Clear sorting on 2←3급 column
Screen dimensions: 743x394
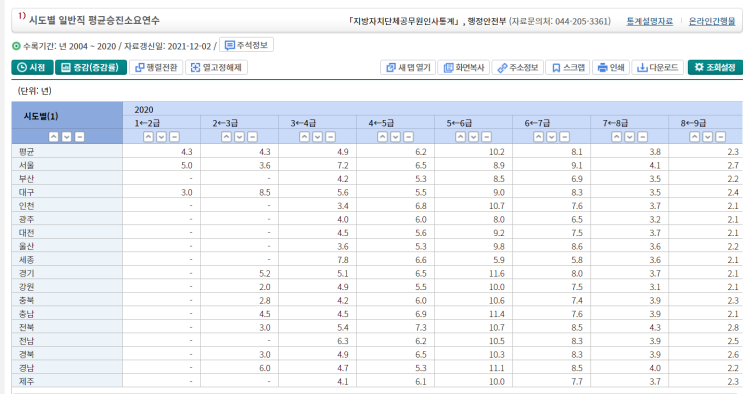tap(253, 137)
